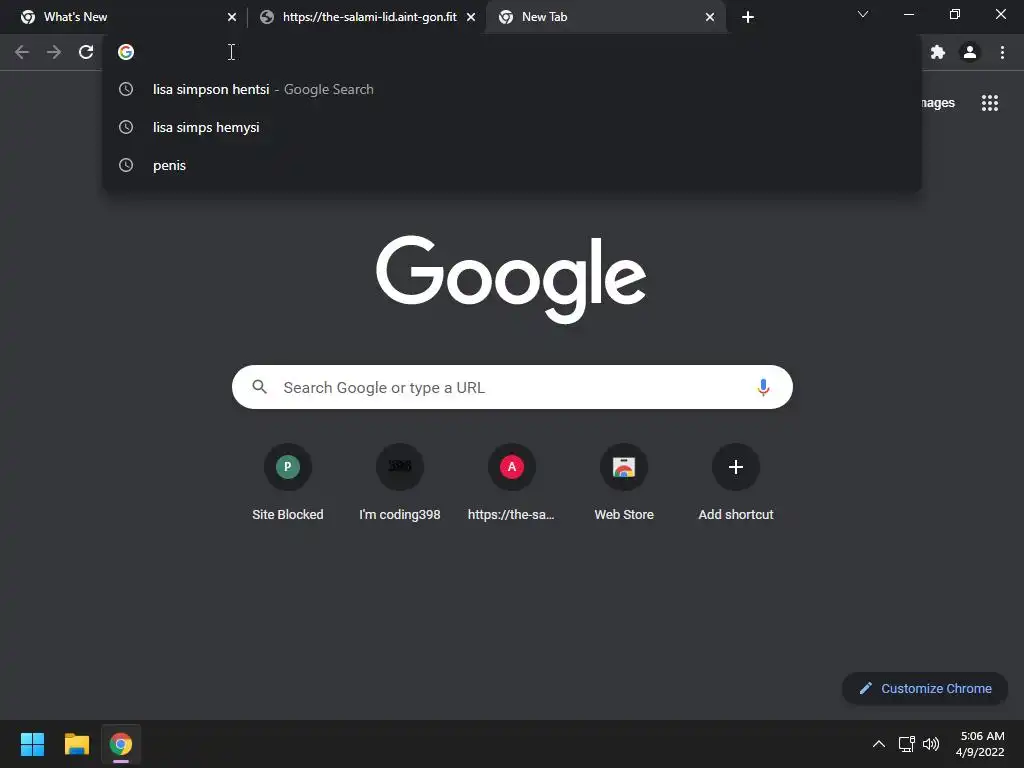Screen dimensions: 1024x768
Task: Open Chrome's three-dot menu
Action: click(1002, 52)
